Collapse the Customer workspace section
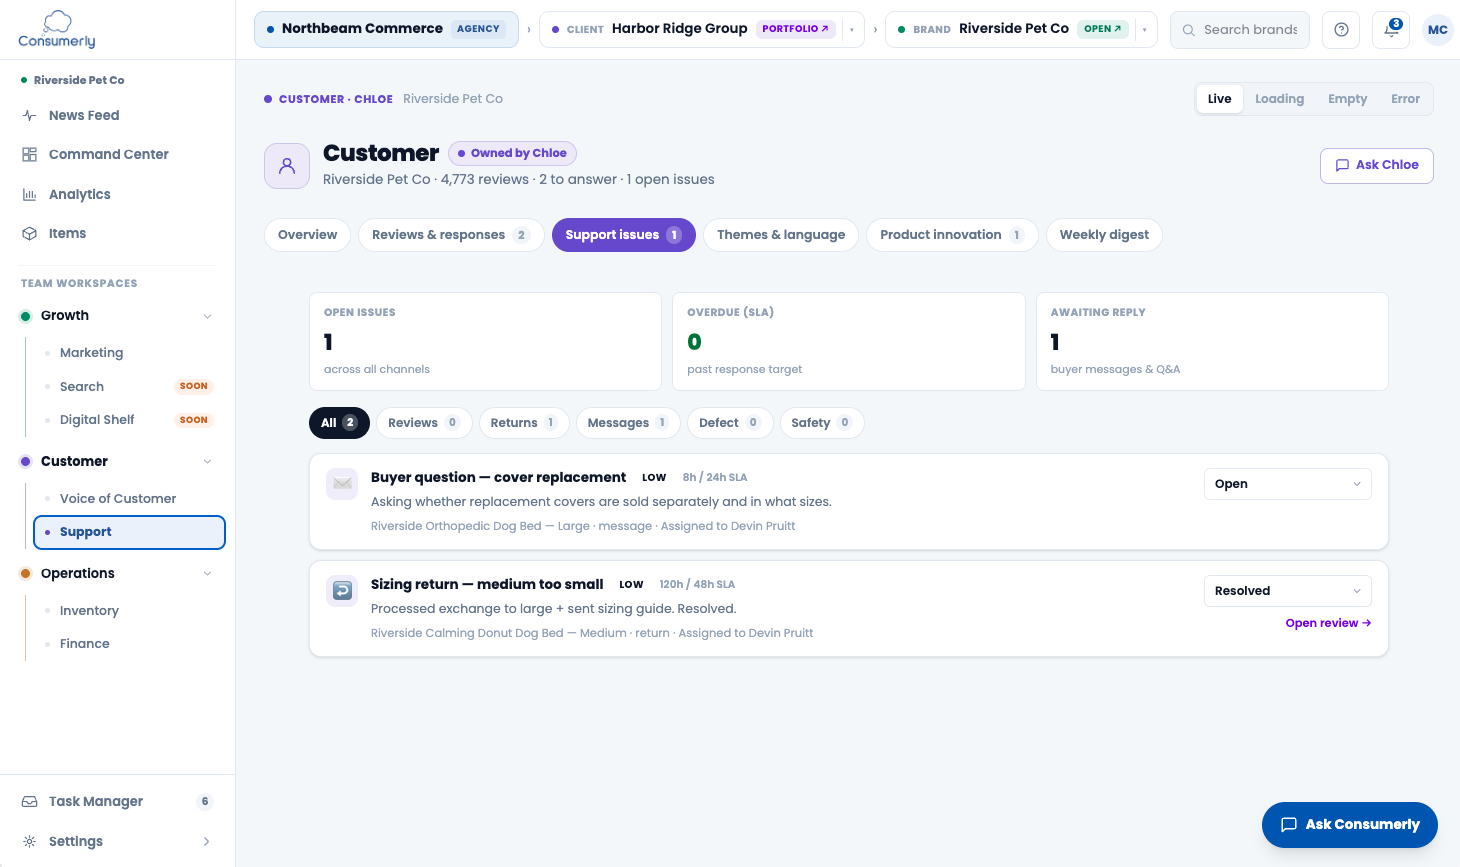Screen dimensions: 1460x867 [207, 462]
